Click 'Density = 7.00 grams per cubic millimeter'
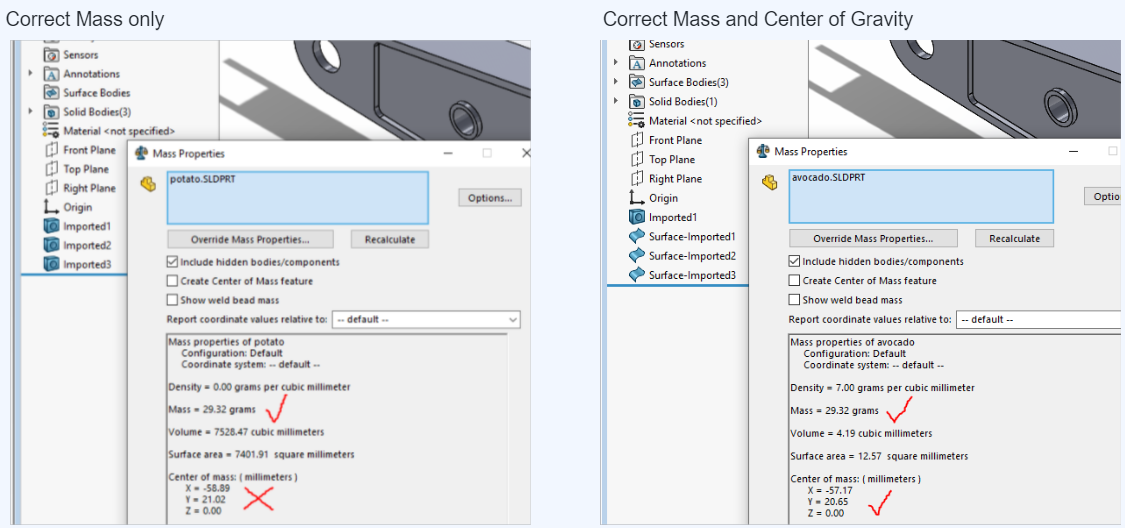The width and height of the screenshot is (1125, 528). point(882,387)
